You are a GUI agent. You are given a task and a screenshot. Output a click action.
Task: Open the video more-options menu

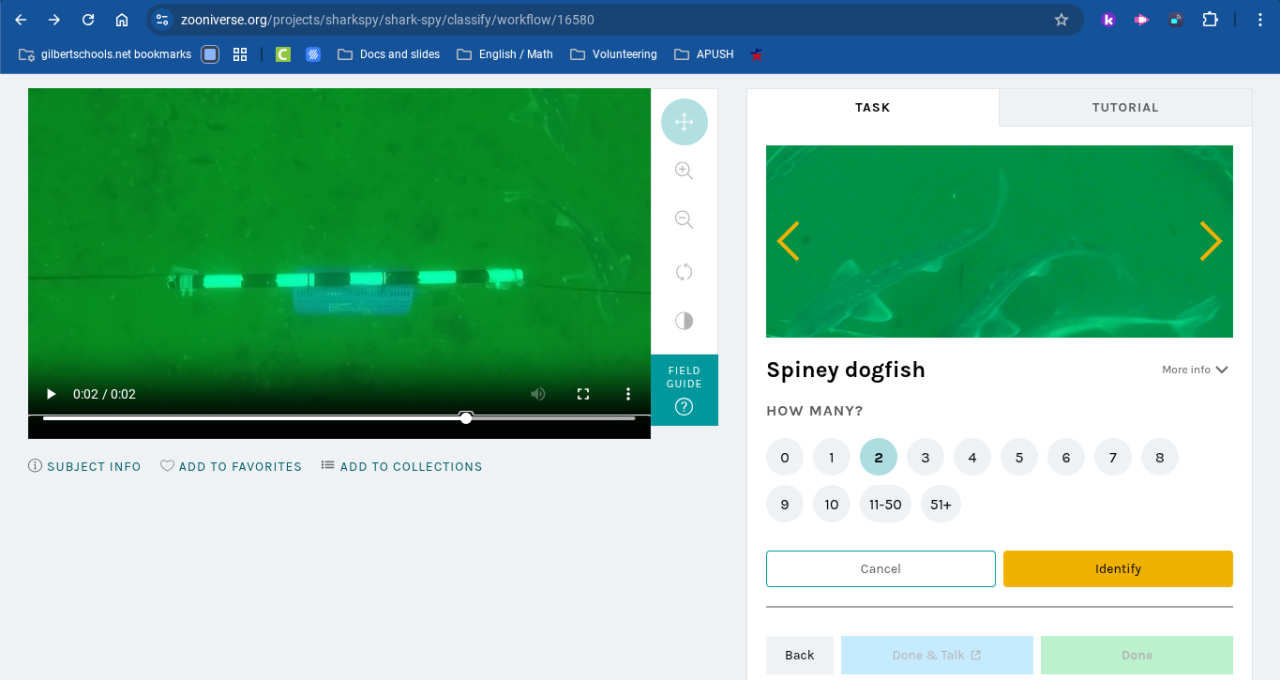[x=628, y=394]
